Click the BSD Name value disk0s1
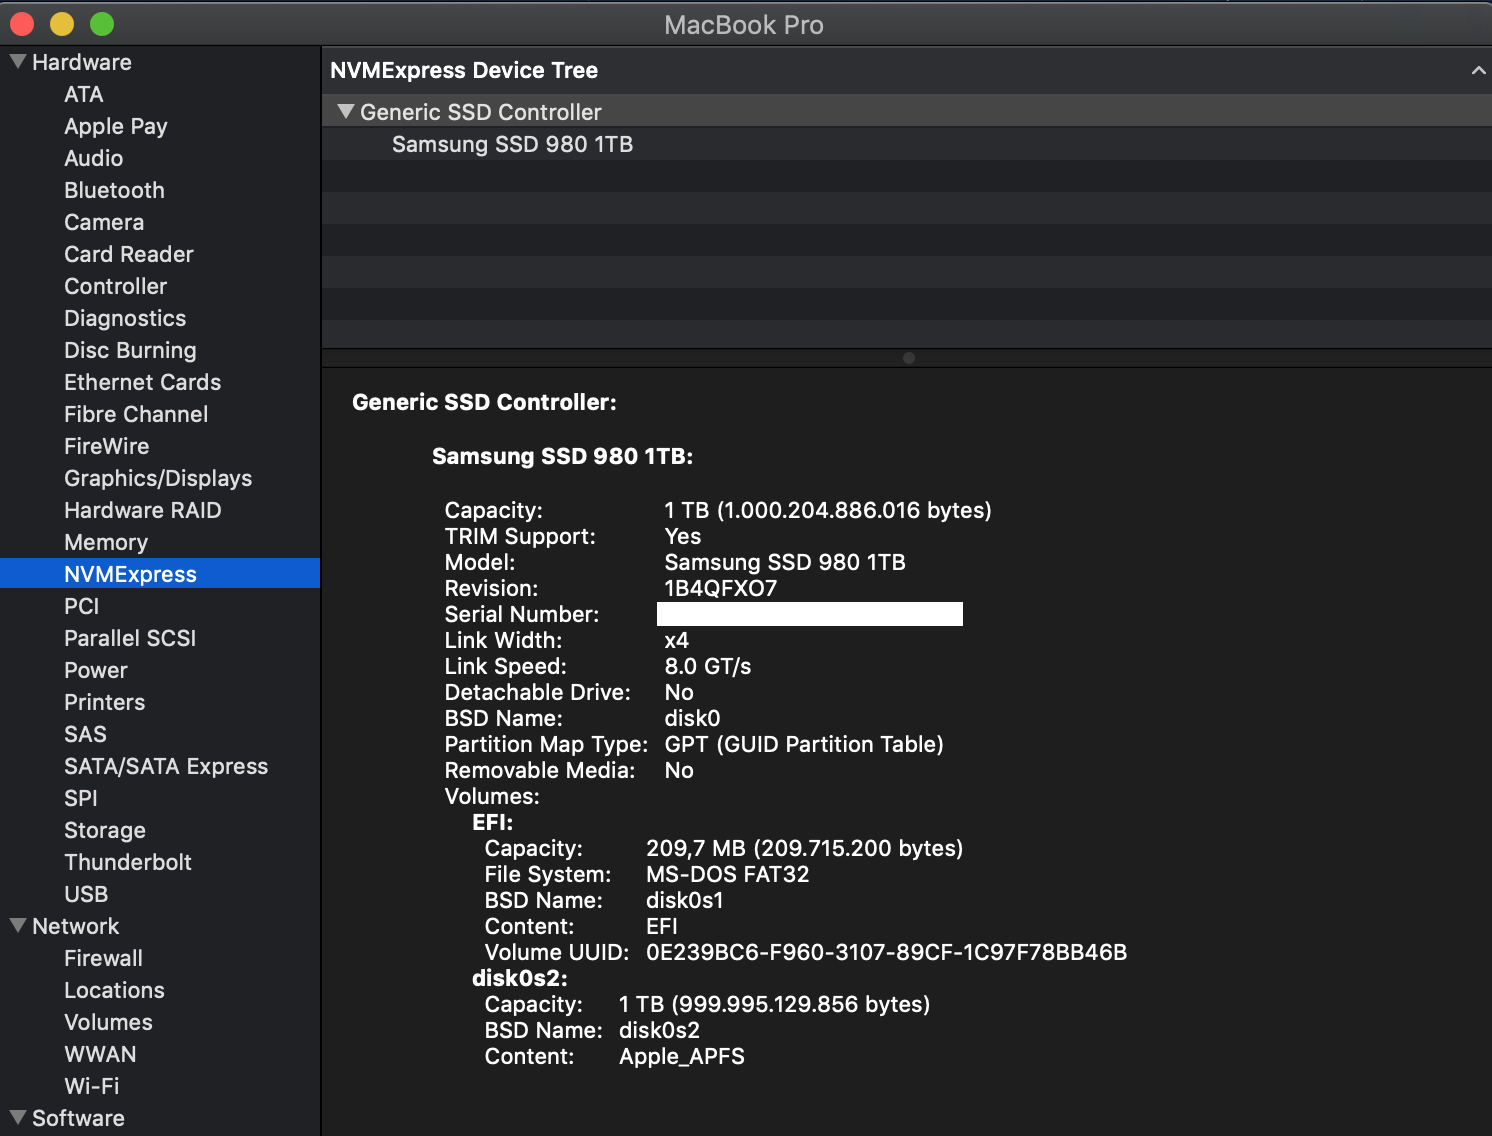Screen dimensions: 1492x1136 point(685,900)
